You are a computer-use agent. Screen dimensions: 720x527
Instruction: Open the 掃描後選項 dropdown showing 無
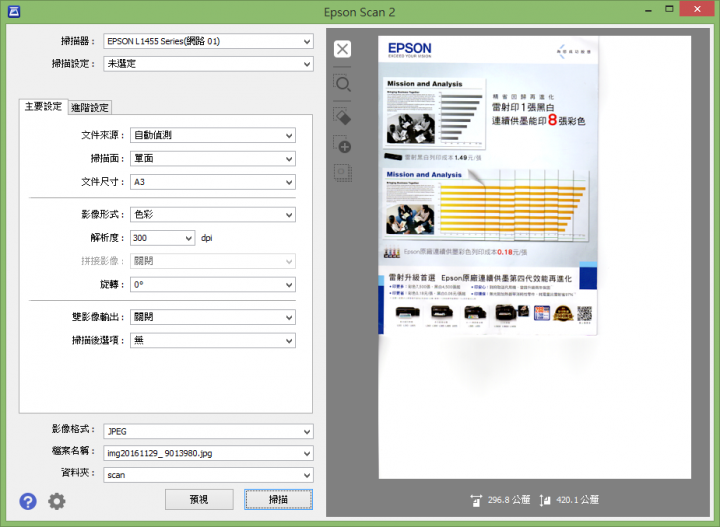click(x=213, y=341)
